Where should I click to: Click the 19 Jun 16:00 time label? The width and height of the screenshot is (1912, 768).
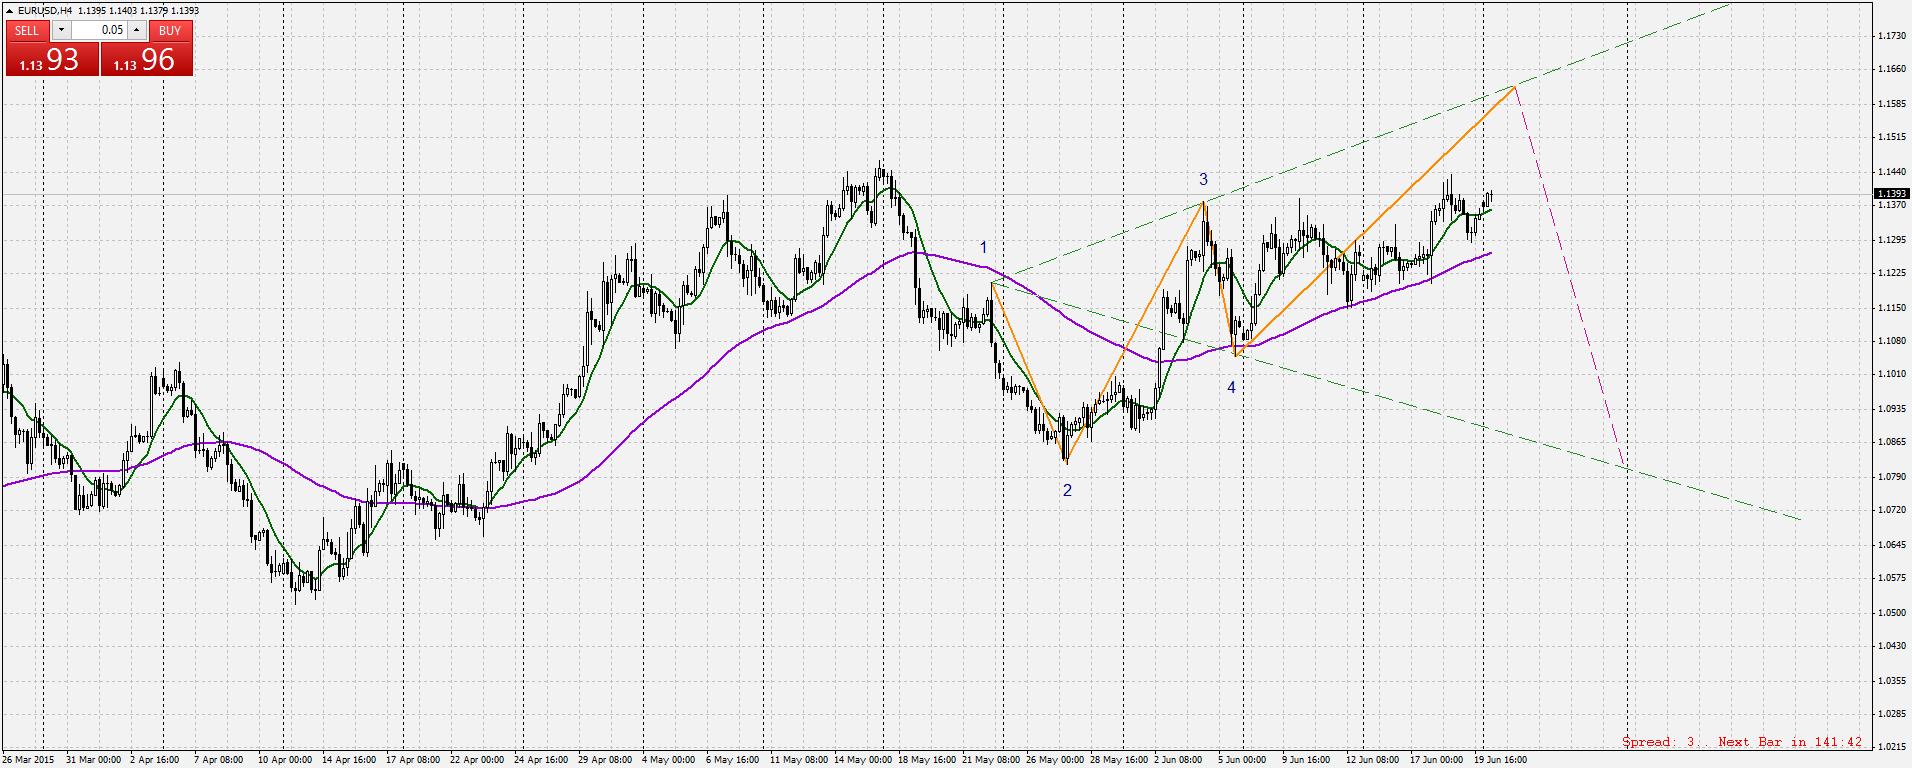1501,760
